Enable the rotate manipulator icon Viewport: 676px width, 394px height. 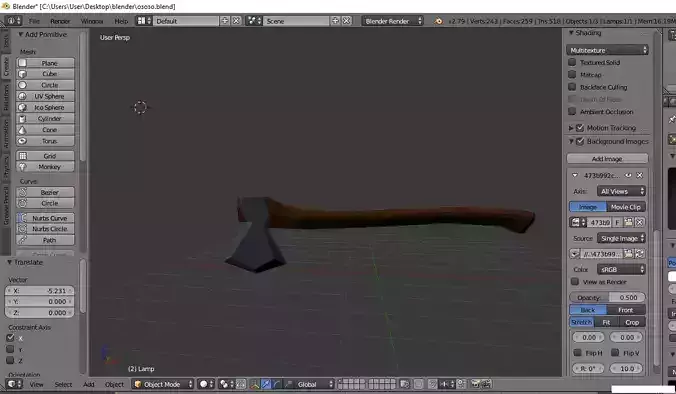pyautogui.click(x=276, y=384)
